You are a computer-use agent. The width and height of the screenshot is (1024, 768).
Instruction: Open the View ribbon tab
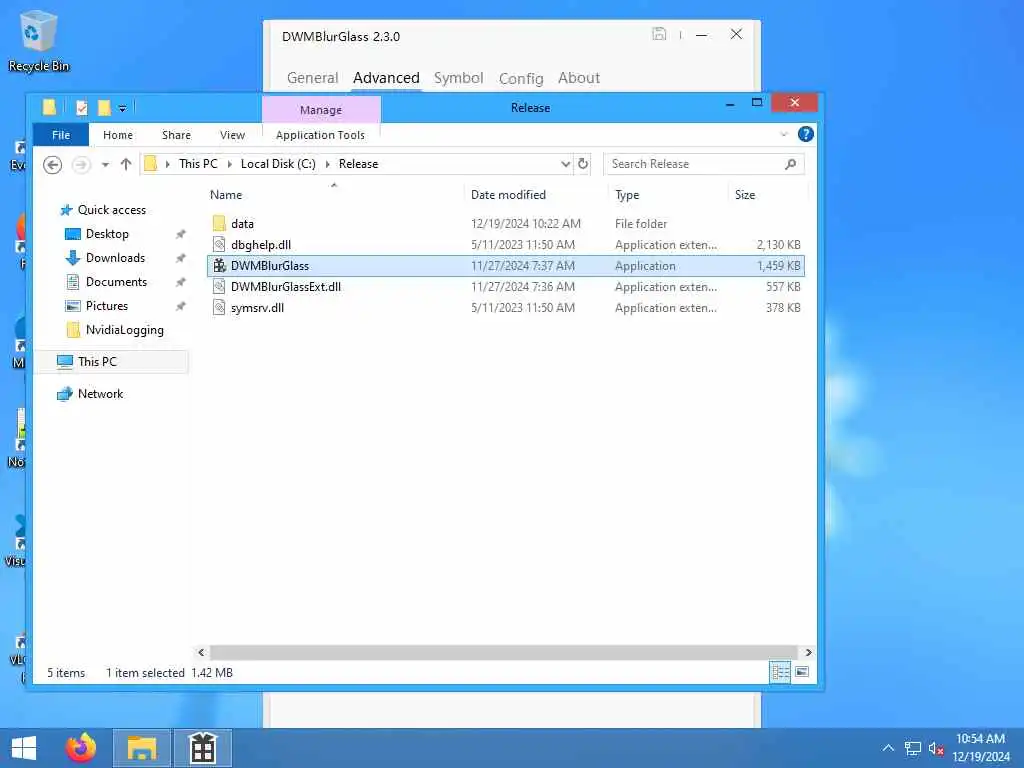[x=232, y=135]
